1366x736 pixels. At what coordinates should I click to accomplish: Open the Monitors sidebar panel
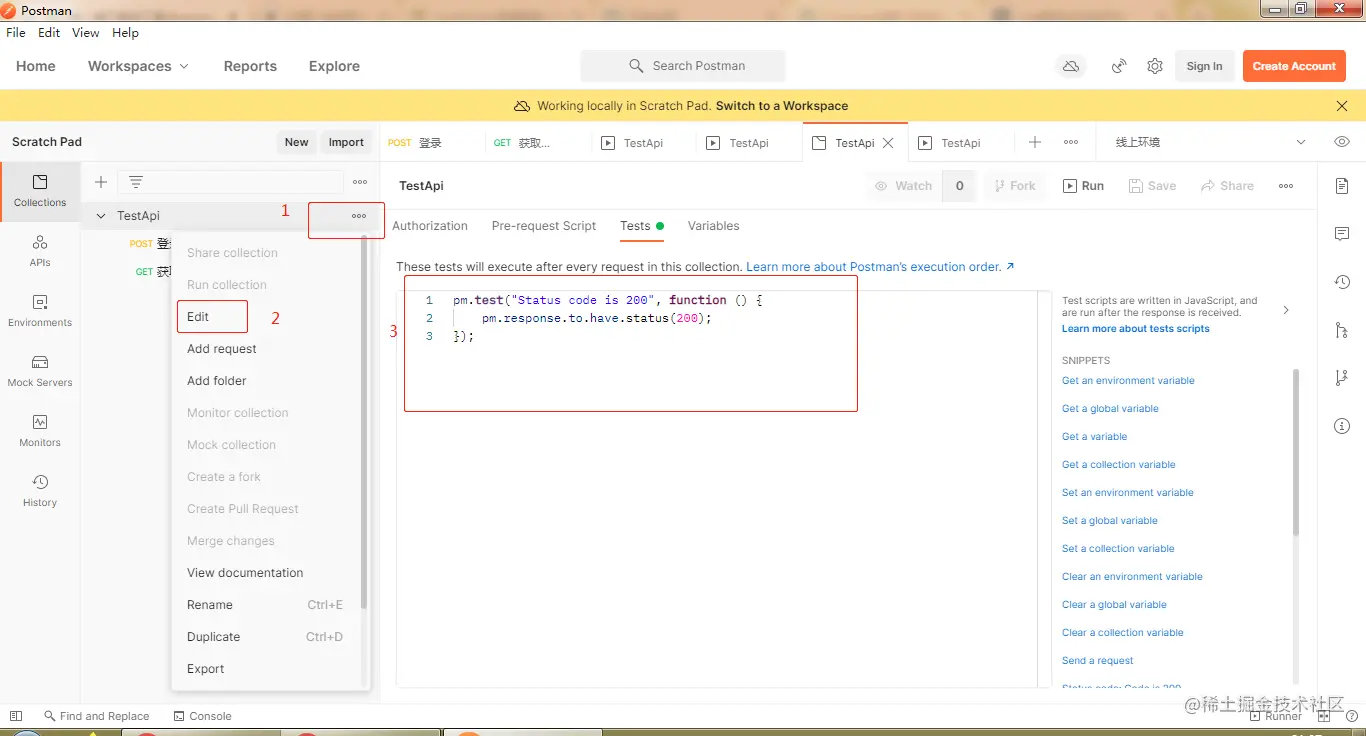pyautogui.click(x=40, y=430)
